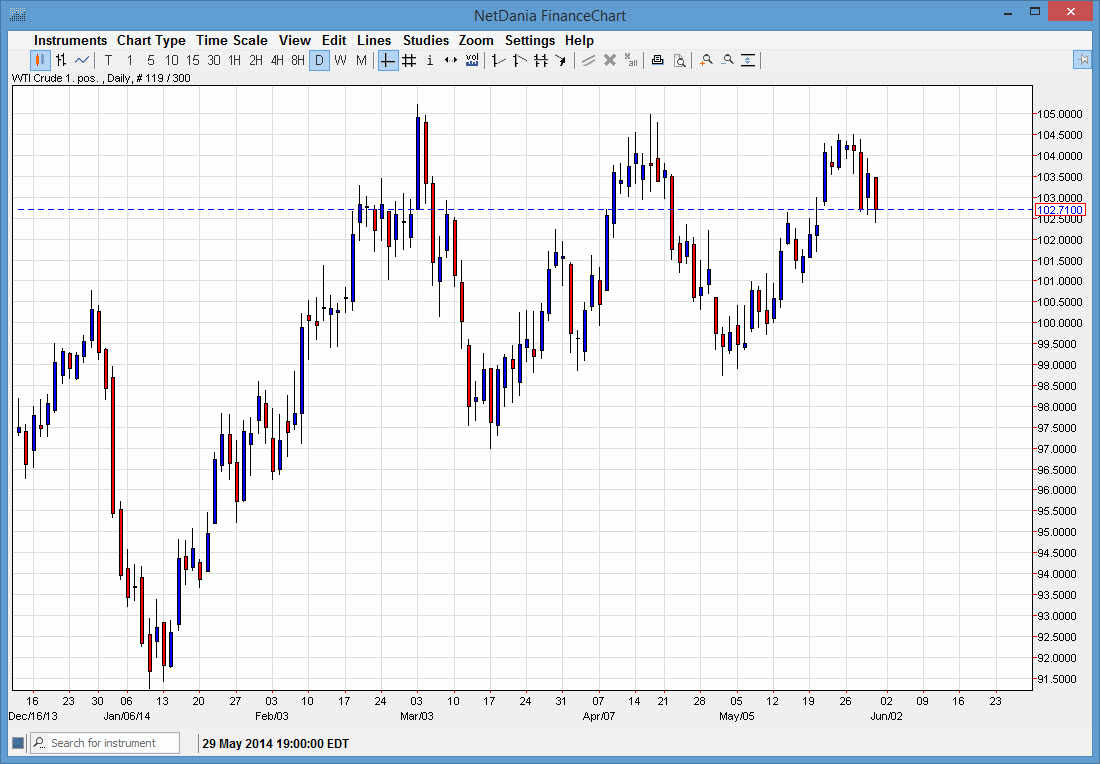The image size is (1100, 764).
Task: Click the blue square in status bar
Action: click(17, 743)
